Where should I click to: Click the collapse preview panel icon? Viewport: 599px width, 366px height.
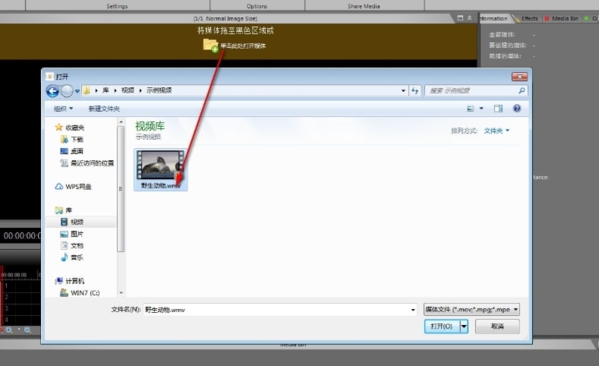point(469,18)
